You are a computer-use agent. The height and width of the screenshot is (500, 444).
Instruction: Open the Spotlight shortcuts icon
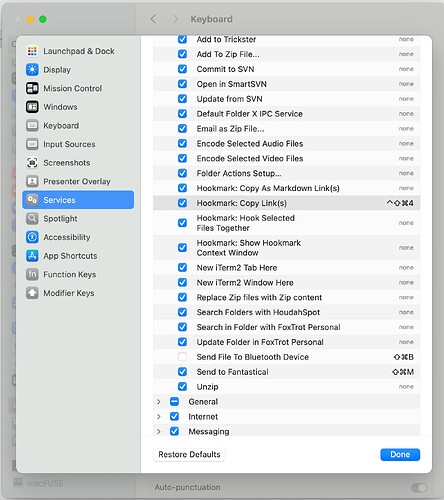point(32,219)
